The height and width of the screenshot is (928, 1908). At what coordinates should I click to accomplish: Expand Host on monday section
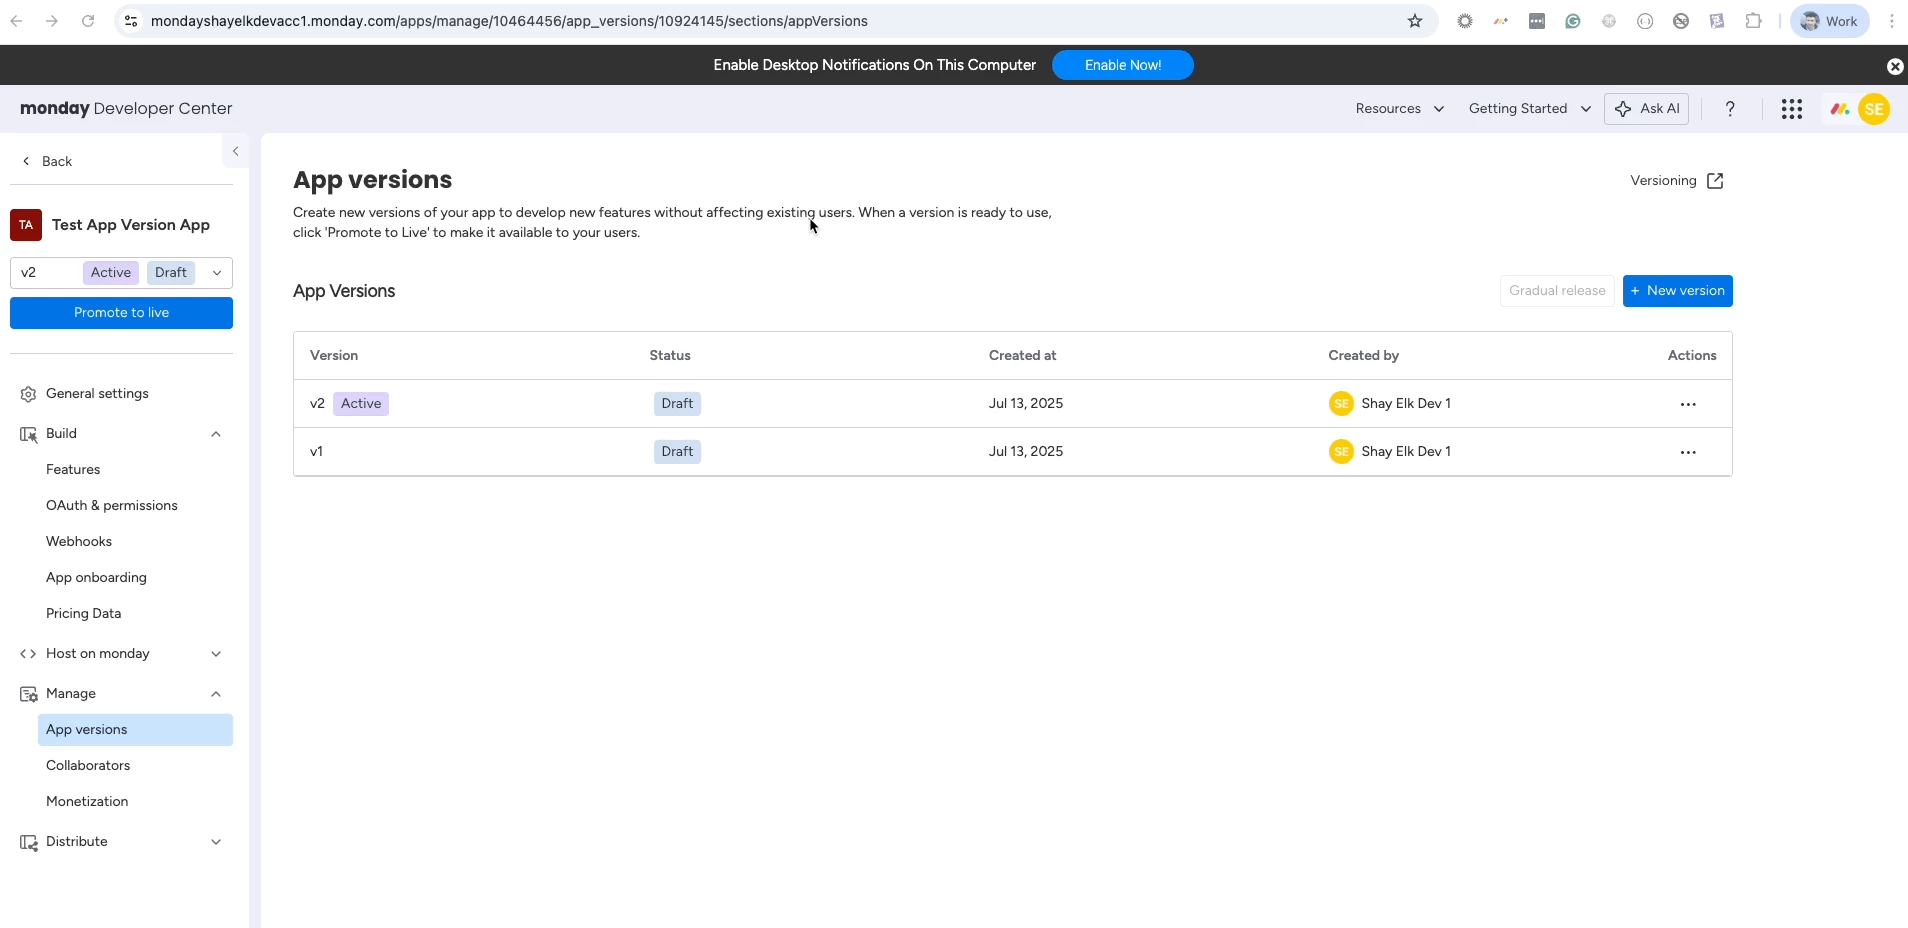121,654
